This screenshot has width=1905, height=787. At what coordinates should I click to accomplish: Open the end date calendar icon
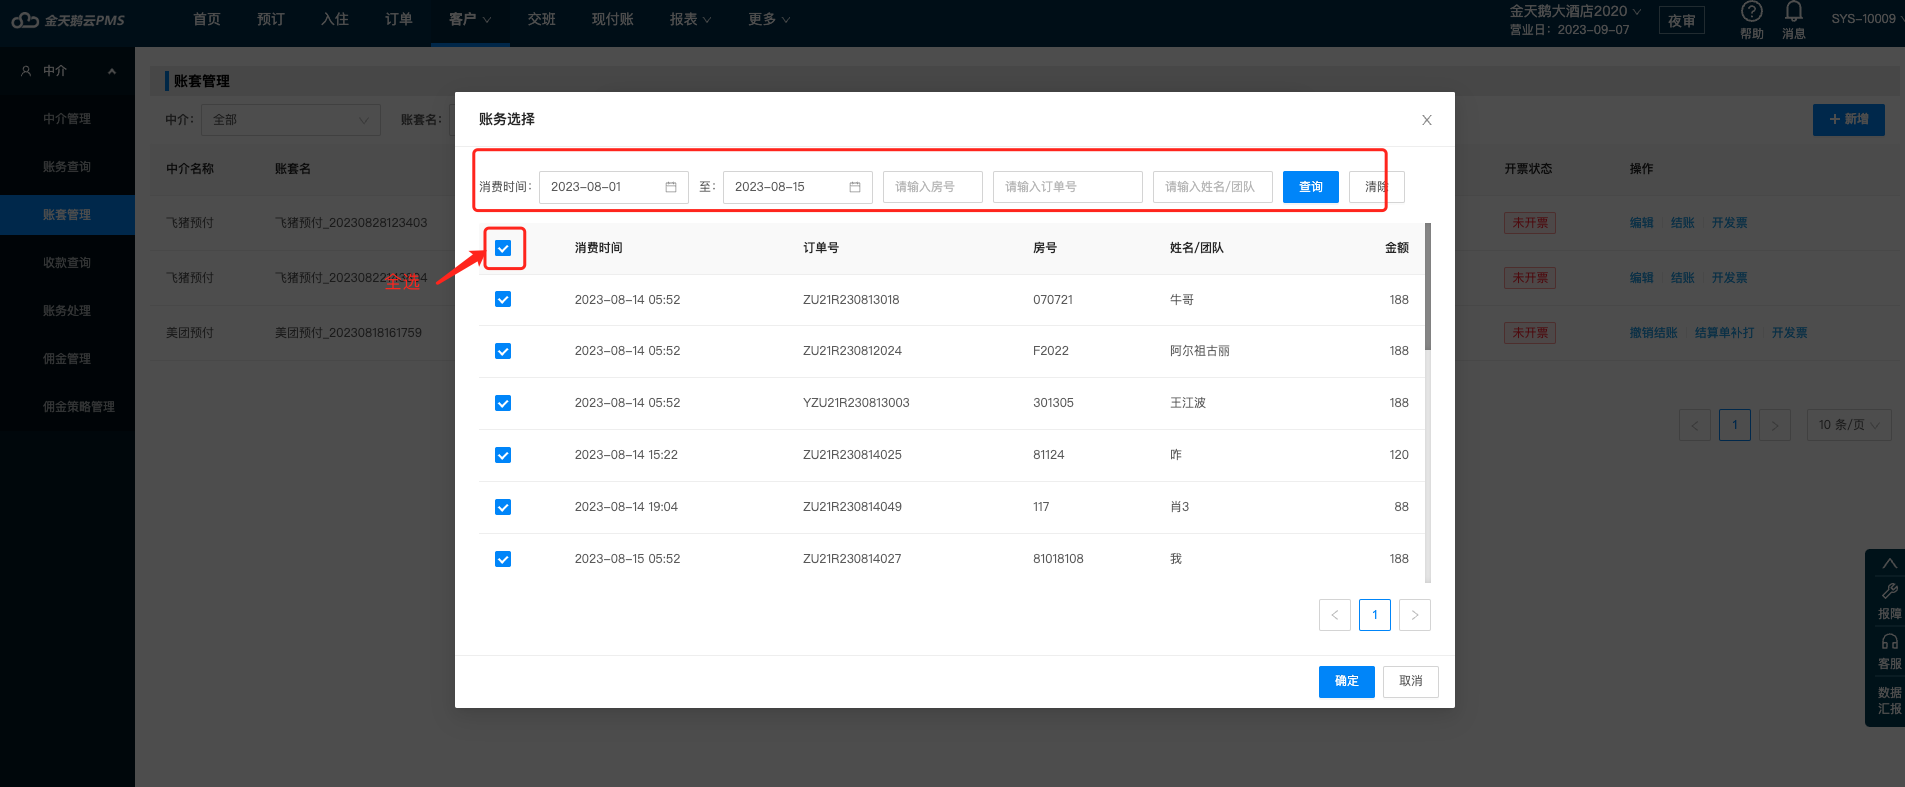tap(855, 187)
